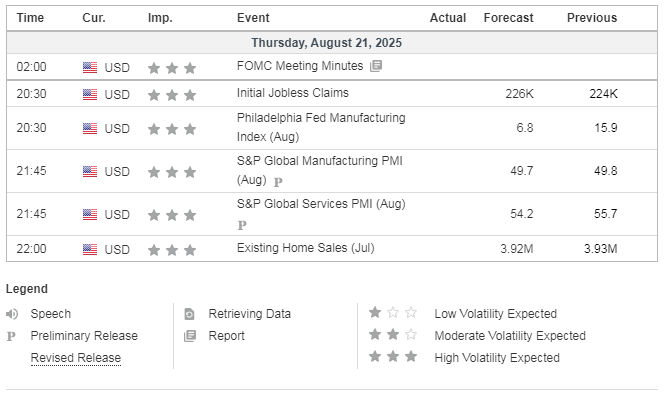Click the importance stars for Existing Home Sales

click(172, 250)
